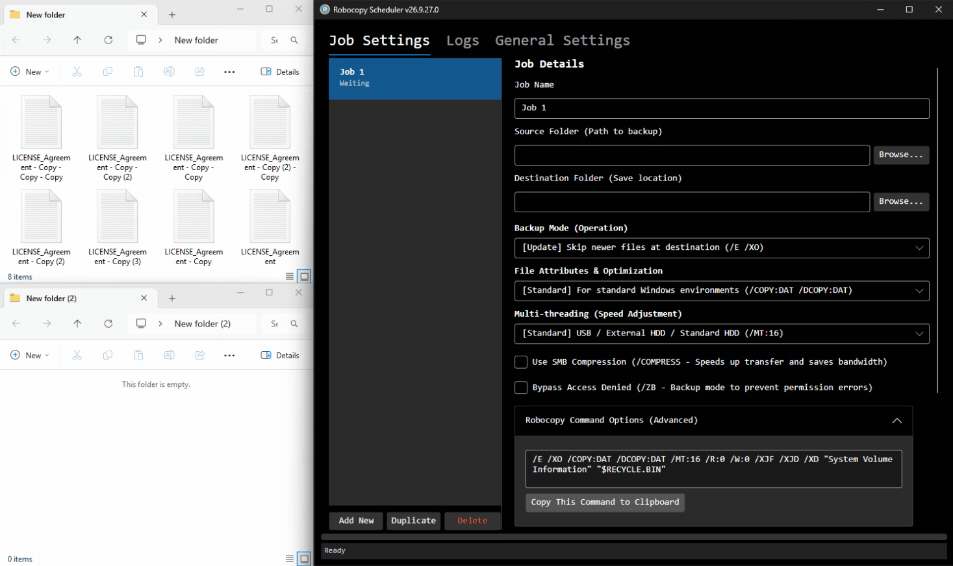Toggle Details pane in New folder (2) window
Screen dimensions: 953x566
click(x=280, y=355)
